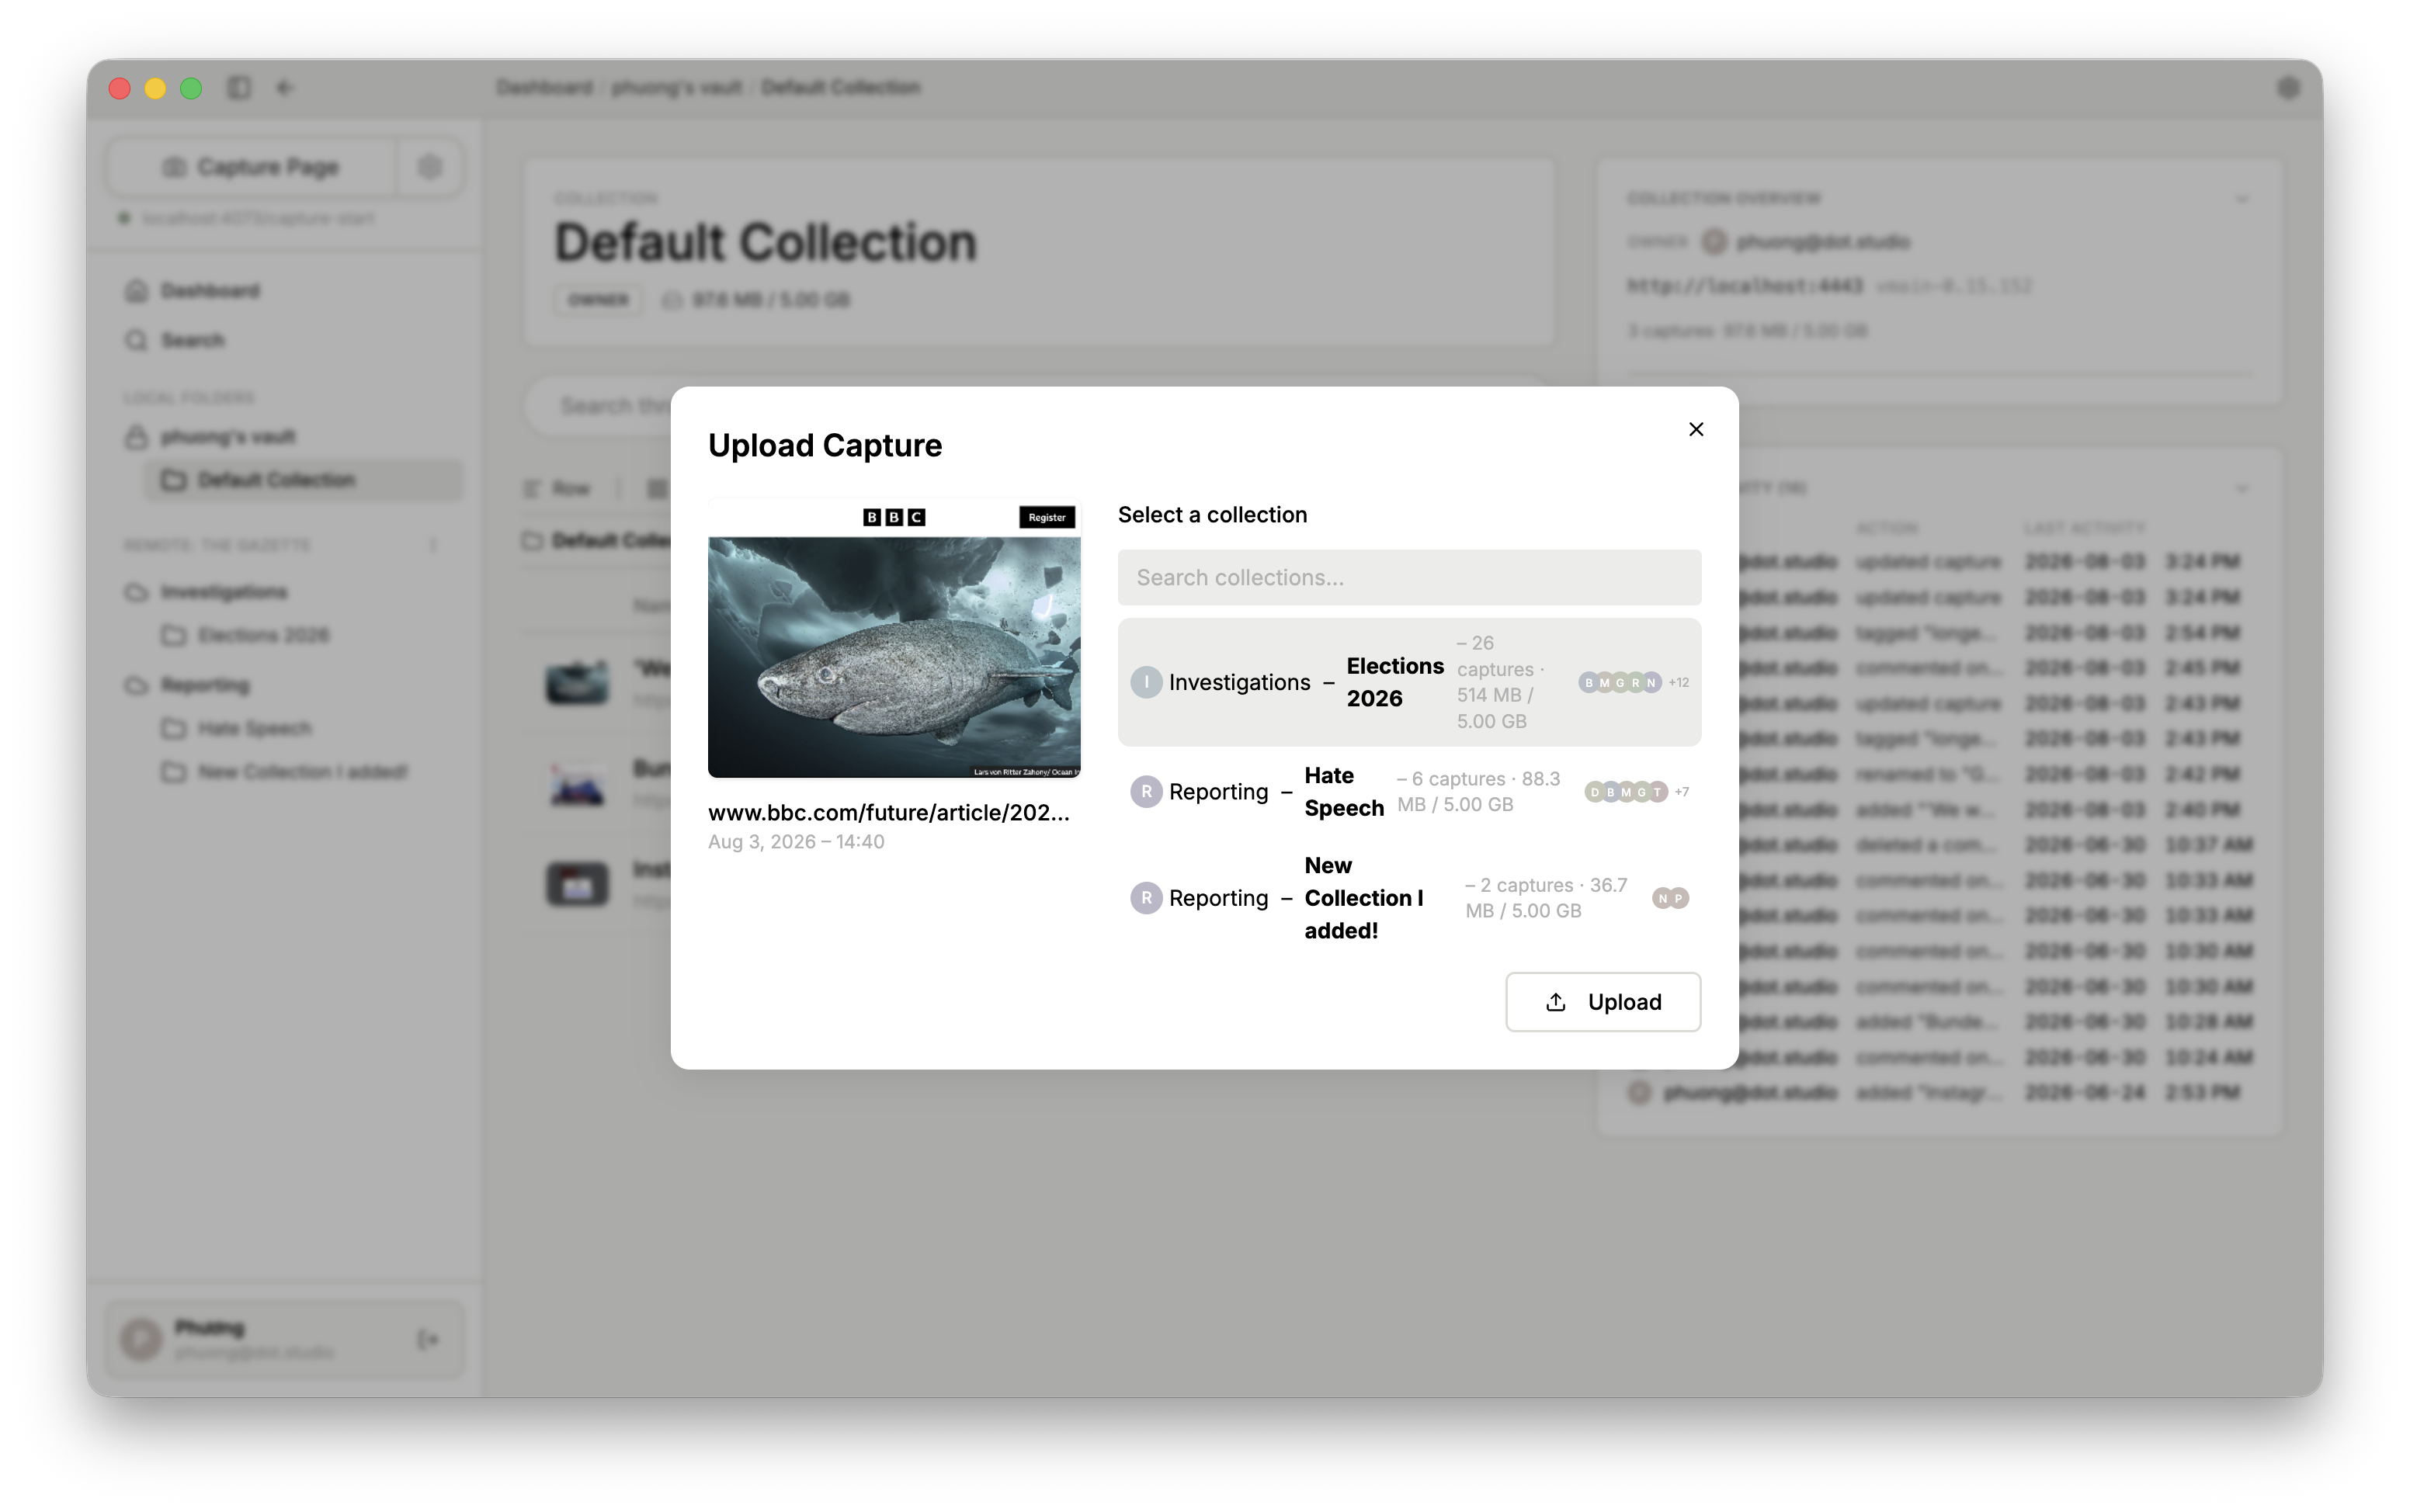Click the 'R' avatar beside Hate Speech
This screenshot has height=1512, width=2410.
point(1146,792)
